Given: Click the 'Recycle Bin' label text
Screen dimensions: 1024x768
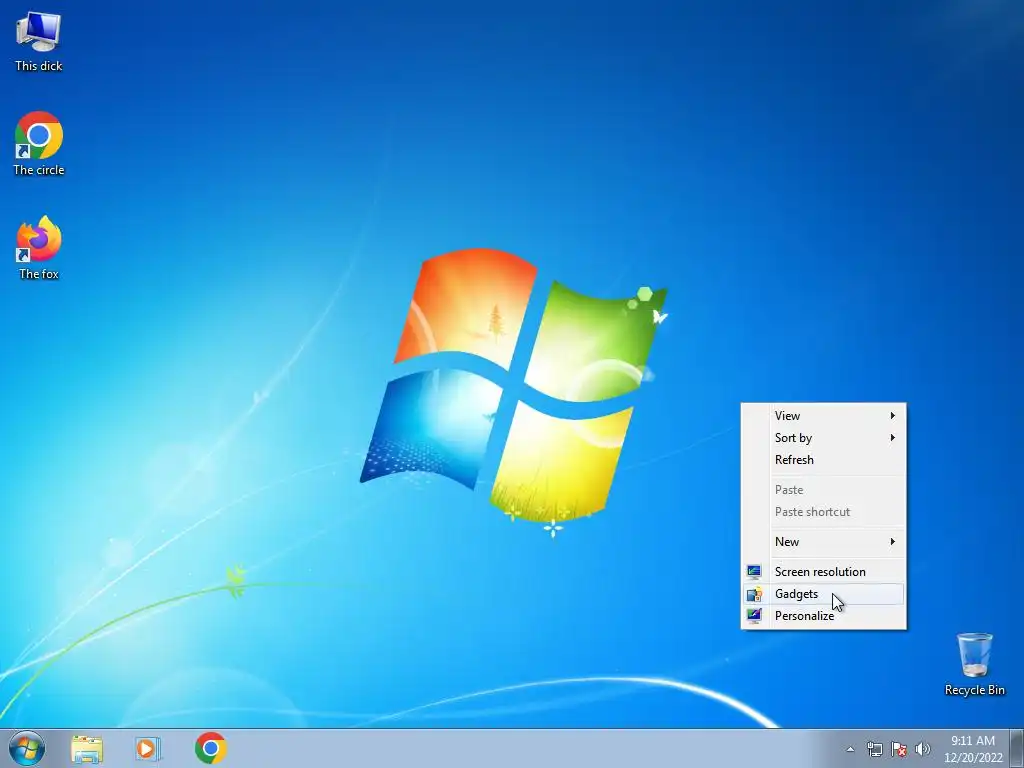Looking at the screenshot, I should (974, 690).
